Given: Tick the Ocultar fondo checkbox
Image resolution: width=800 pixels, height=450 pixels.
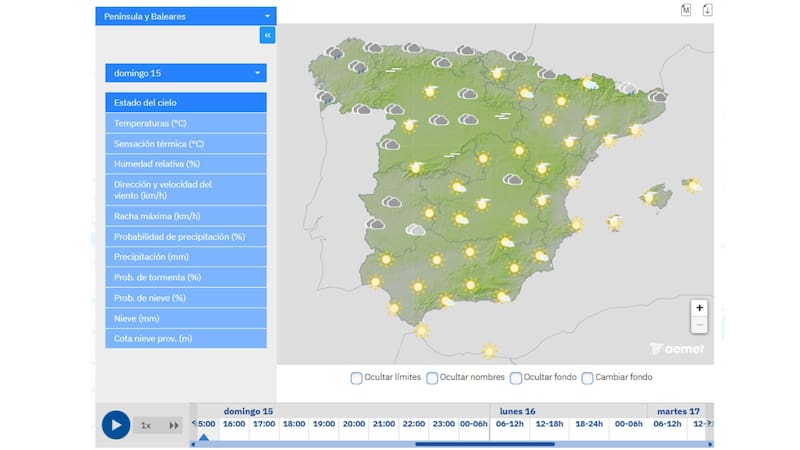Looking at the screenshot, I should (516, 378).
